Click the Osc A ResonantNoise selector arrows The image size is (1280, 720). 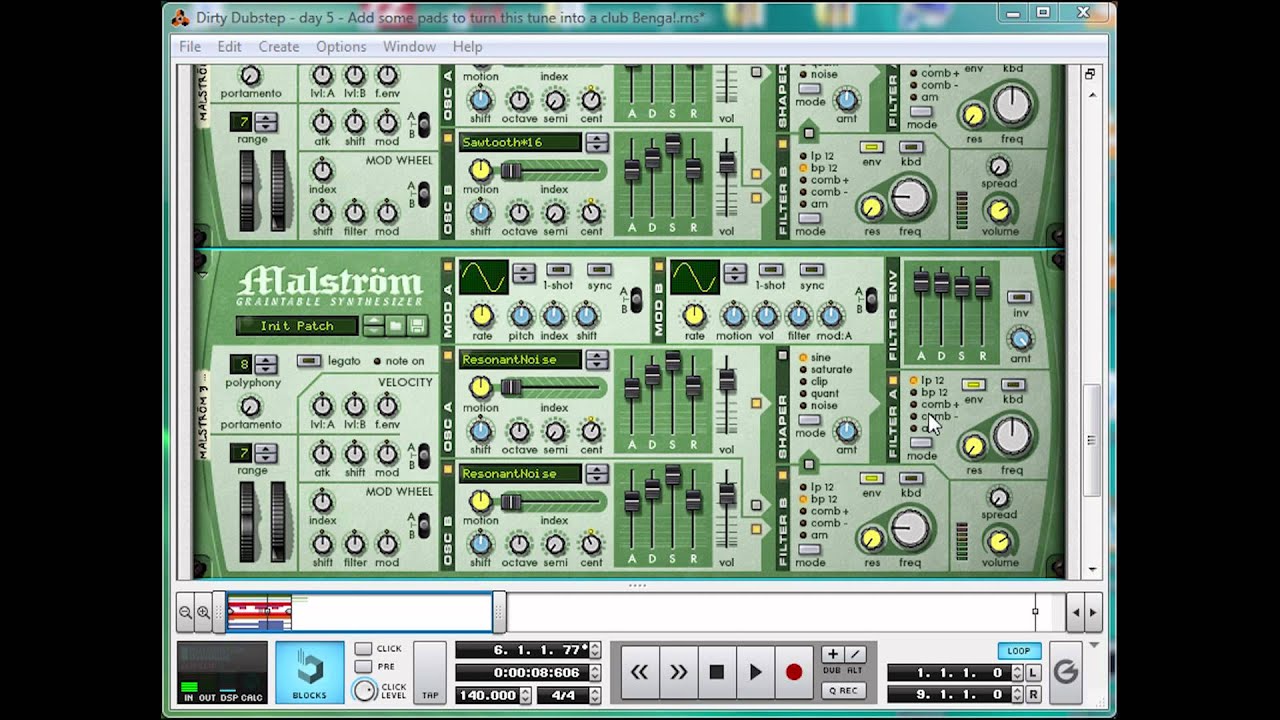[x=597, y=360]
